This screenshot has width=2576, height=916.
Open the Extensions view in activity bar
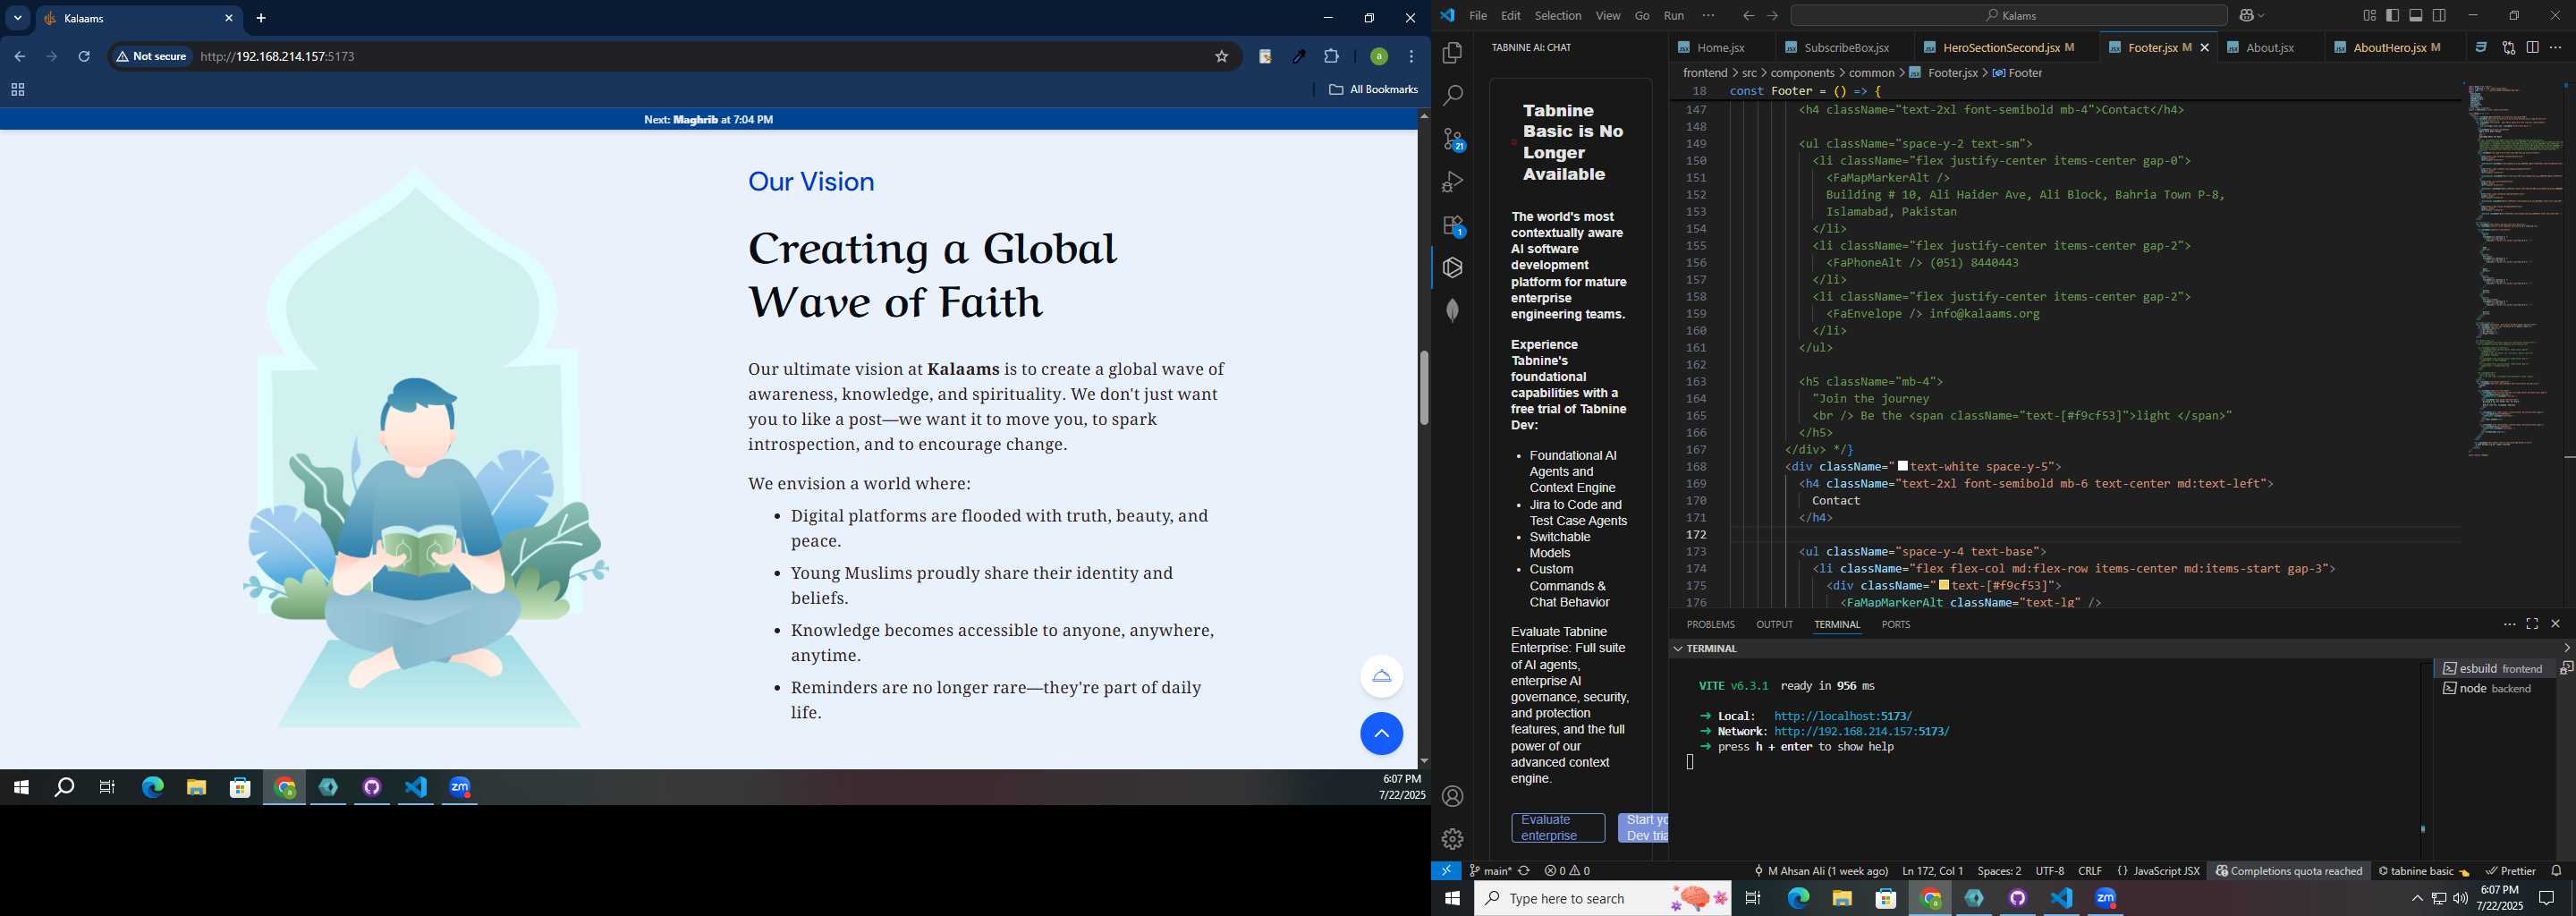1453,225
